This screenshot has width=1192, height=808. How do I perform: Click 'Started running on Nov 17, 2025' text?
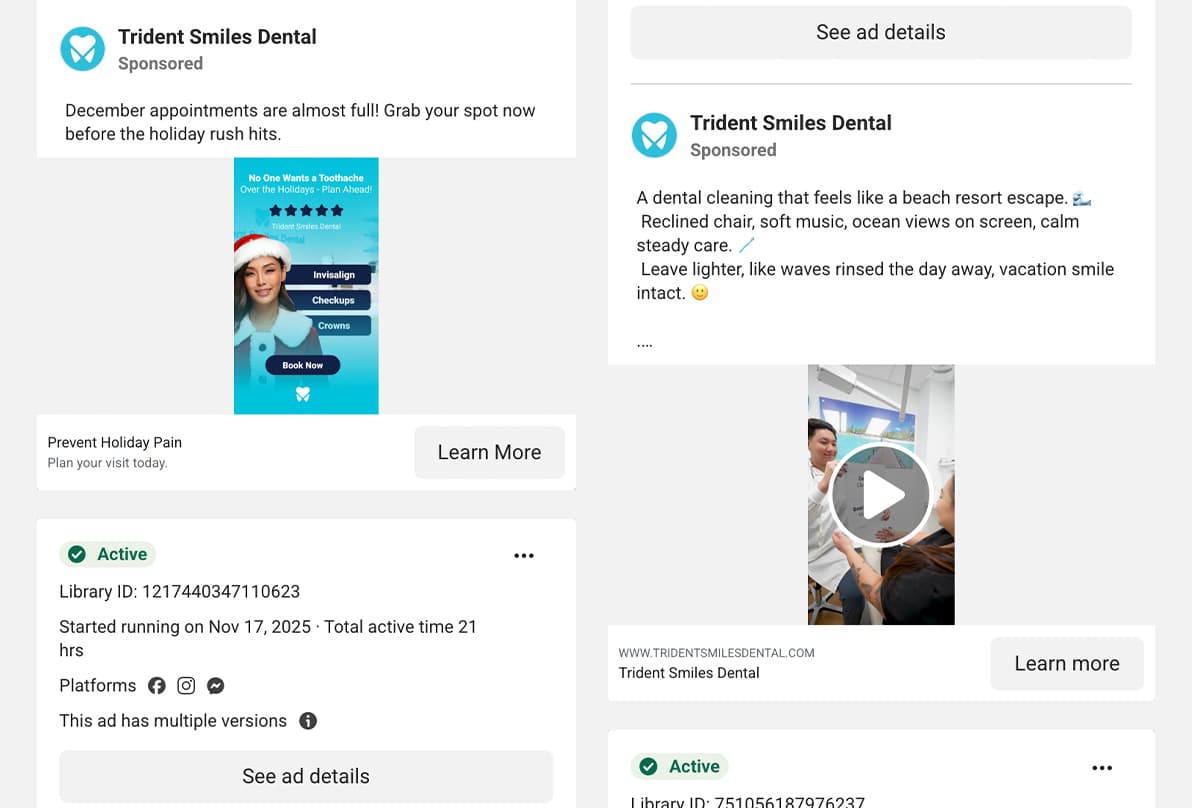(185, 627)
